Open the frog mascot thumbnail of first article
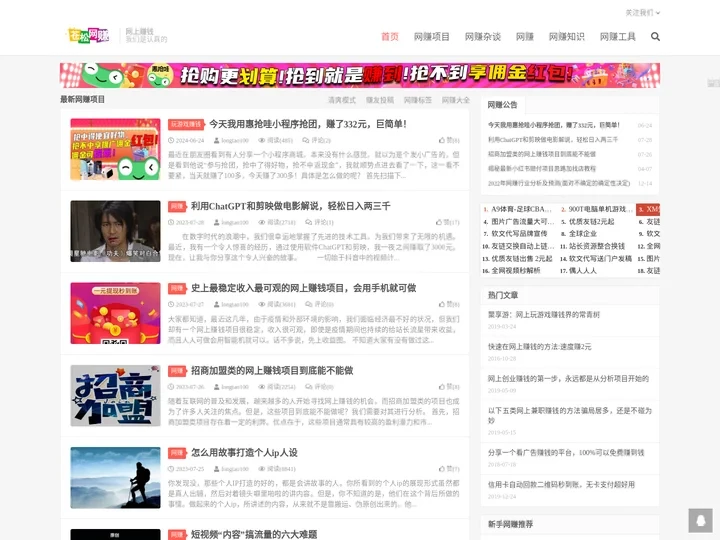The width and height of the screenshot is (720, 540). 115,149
